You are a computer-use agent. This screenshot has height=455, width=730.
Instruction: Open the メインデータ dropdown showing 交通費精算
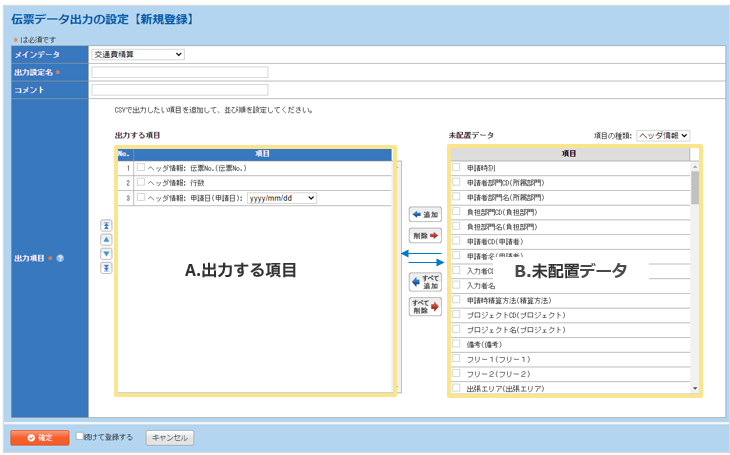(x=137, y=54)
